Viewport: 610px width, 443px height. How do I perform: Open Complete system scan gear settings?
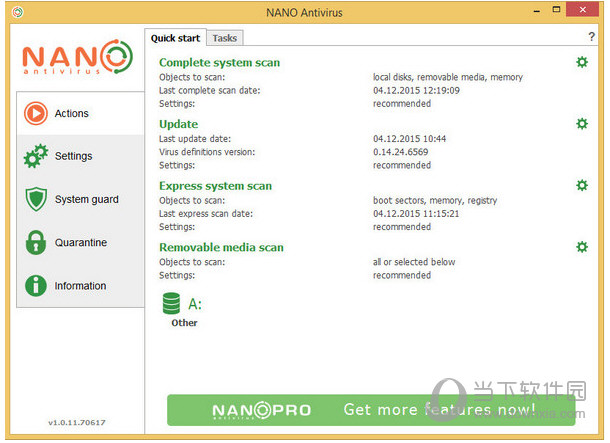(x=582, y=62)
